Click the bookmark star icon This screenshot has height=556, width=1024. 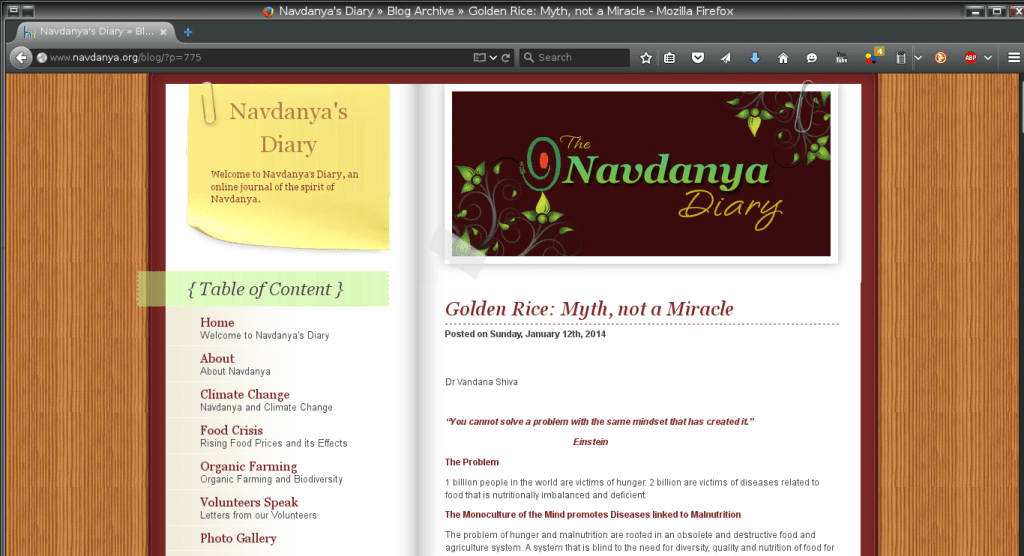pos(646,58)
